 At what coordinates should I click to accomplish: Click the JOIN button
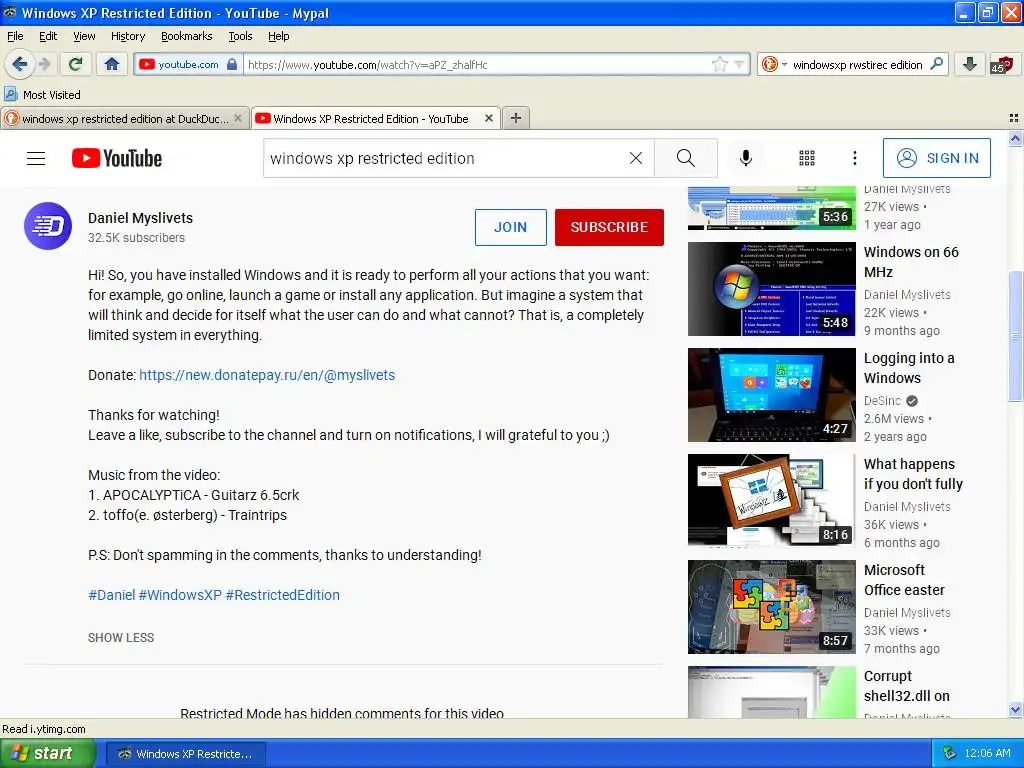tap(511, 227)
